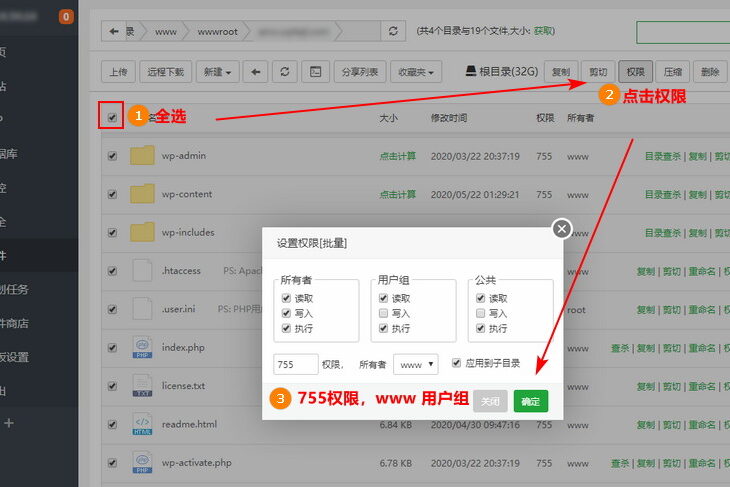Expand the 收藏夹 favorites dropdown

(x=417, y=72)
